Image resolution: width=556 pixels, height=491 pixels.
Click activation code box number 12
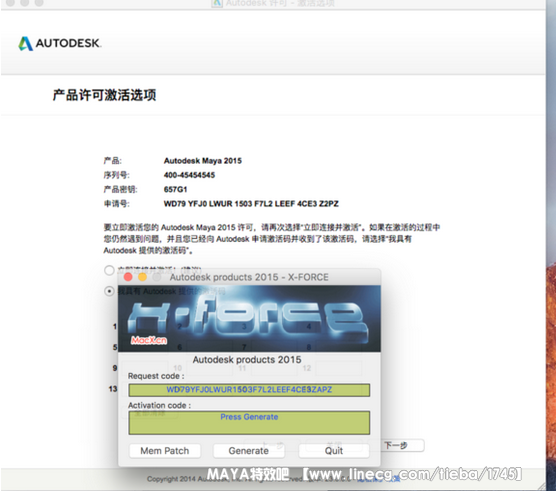(339, 368)
